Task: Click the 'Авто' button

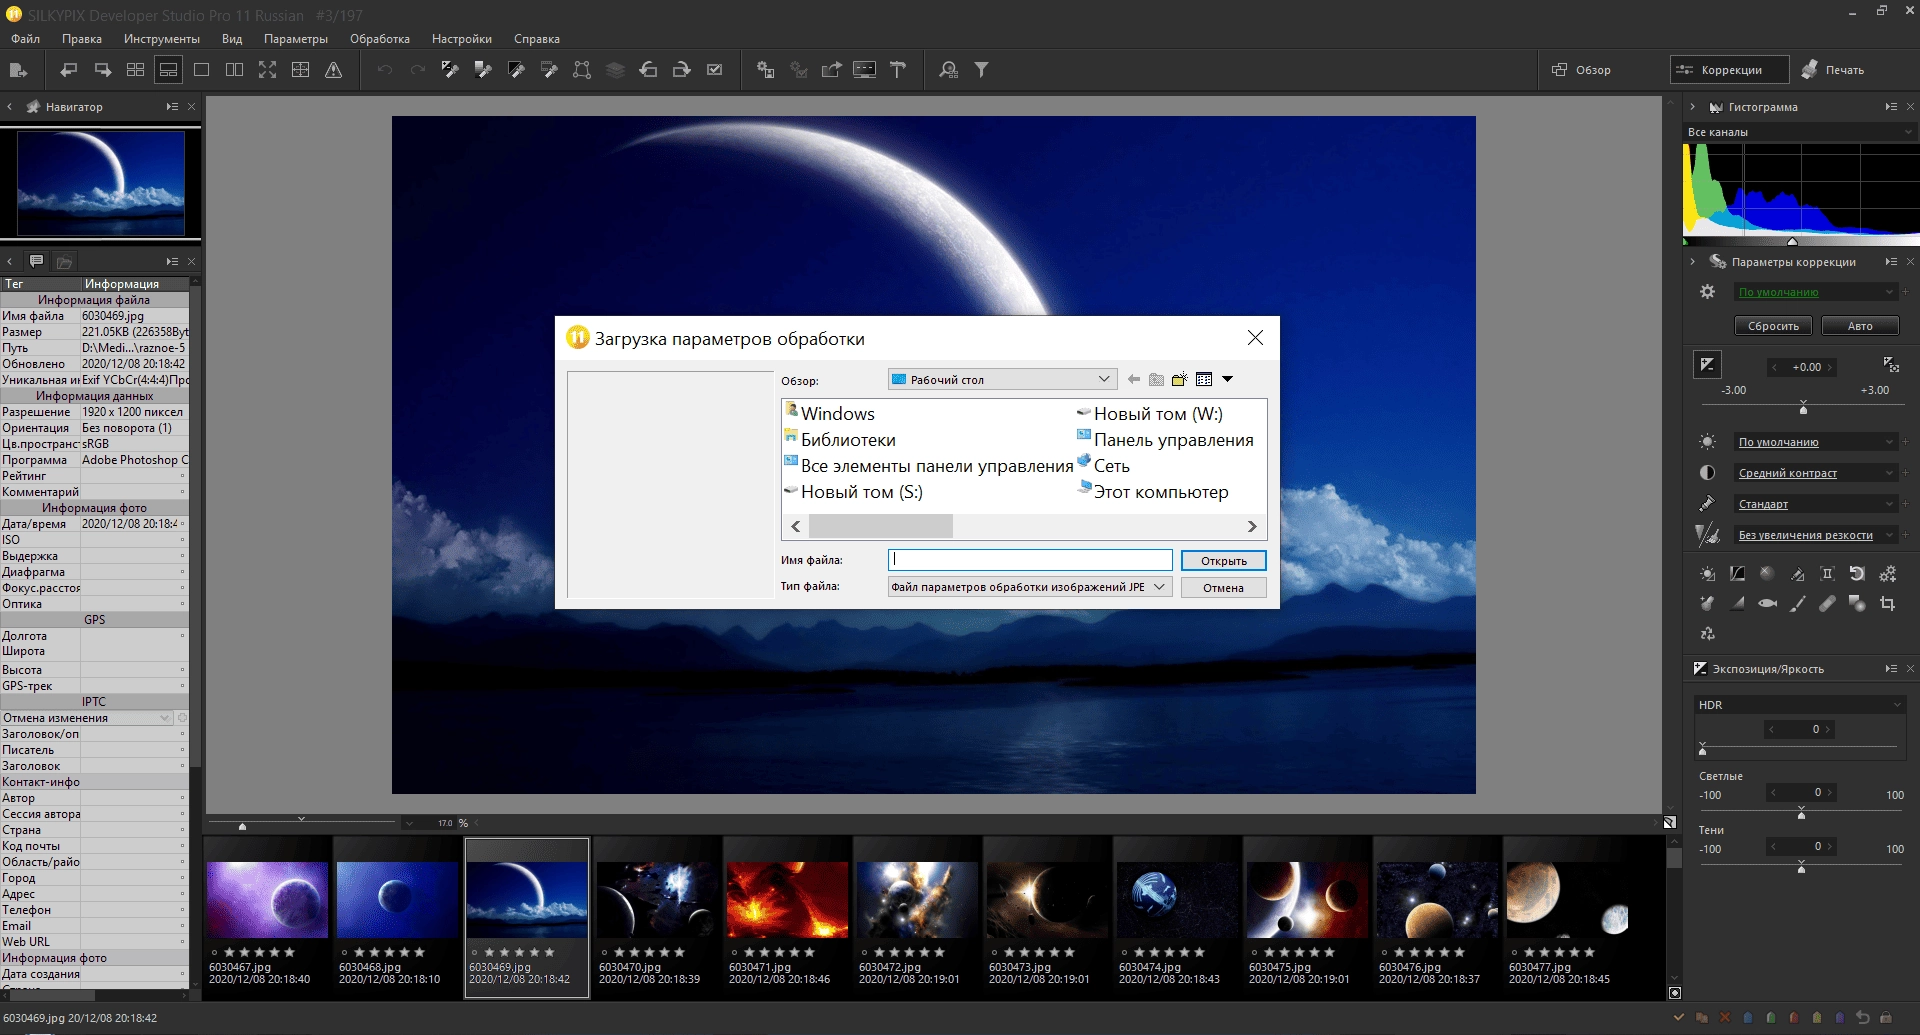Action: pos(1860,326)
